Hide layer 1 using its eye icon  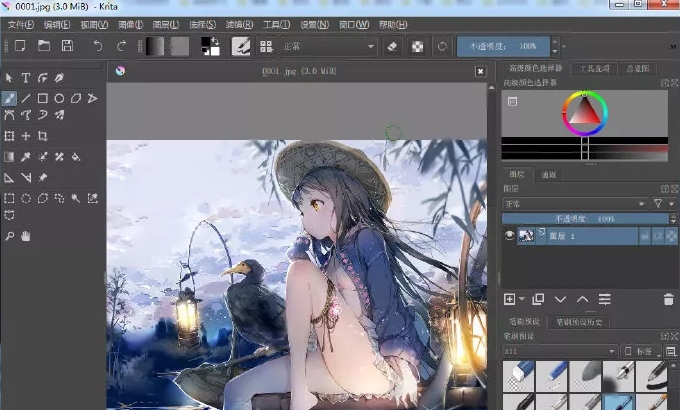510,236
